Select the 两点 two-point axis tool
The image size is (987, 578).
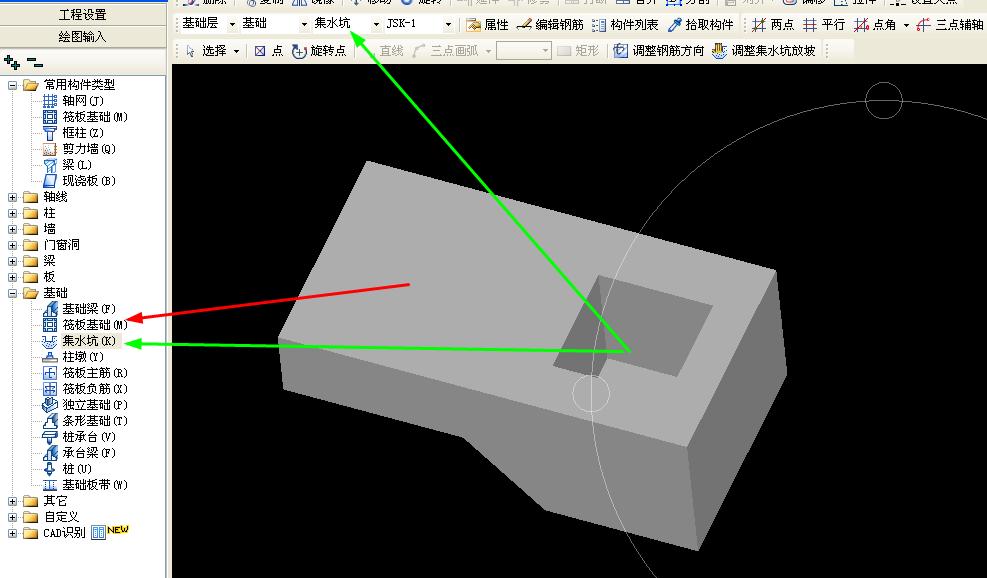pyautogui.click(x=773, y=25)
